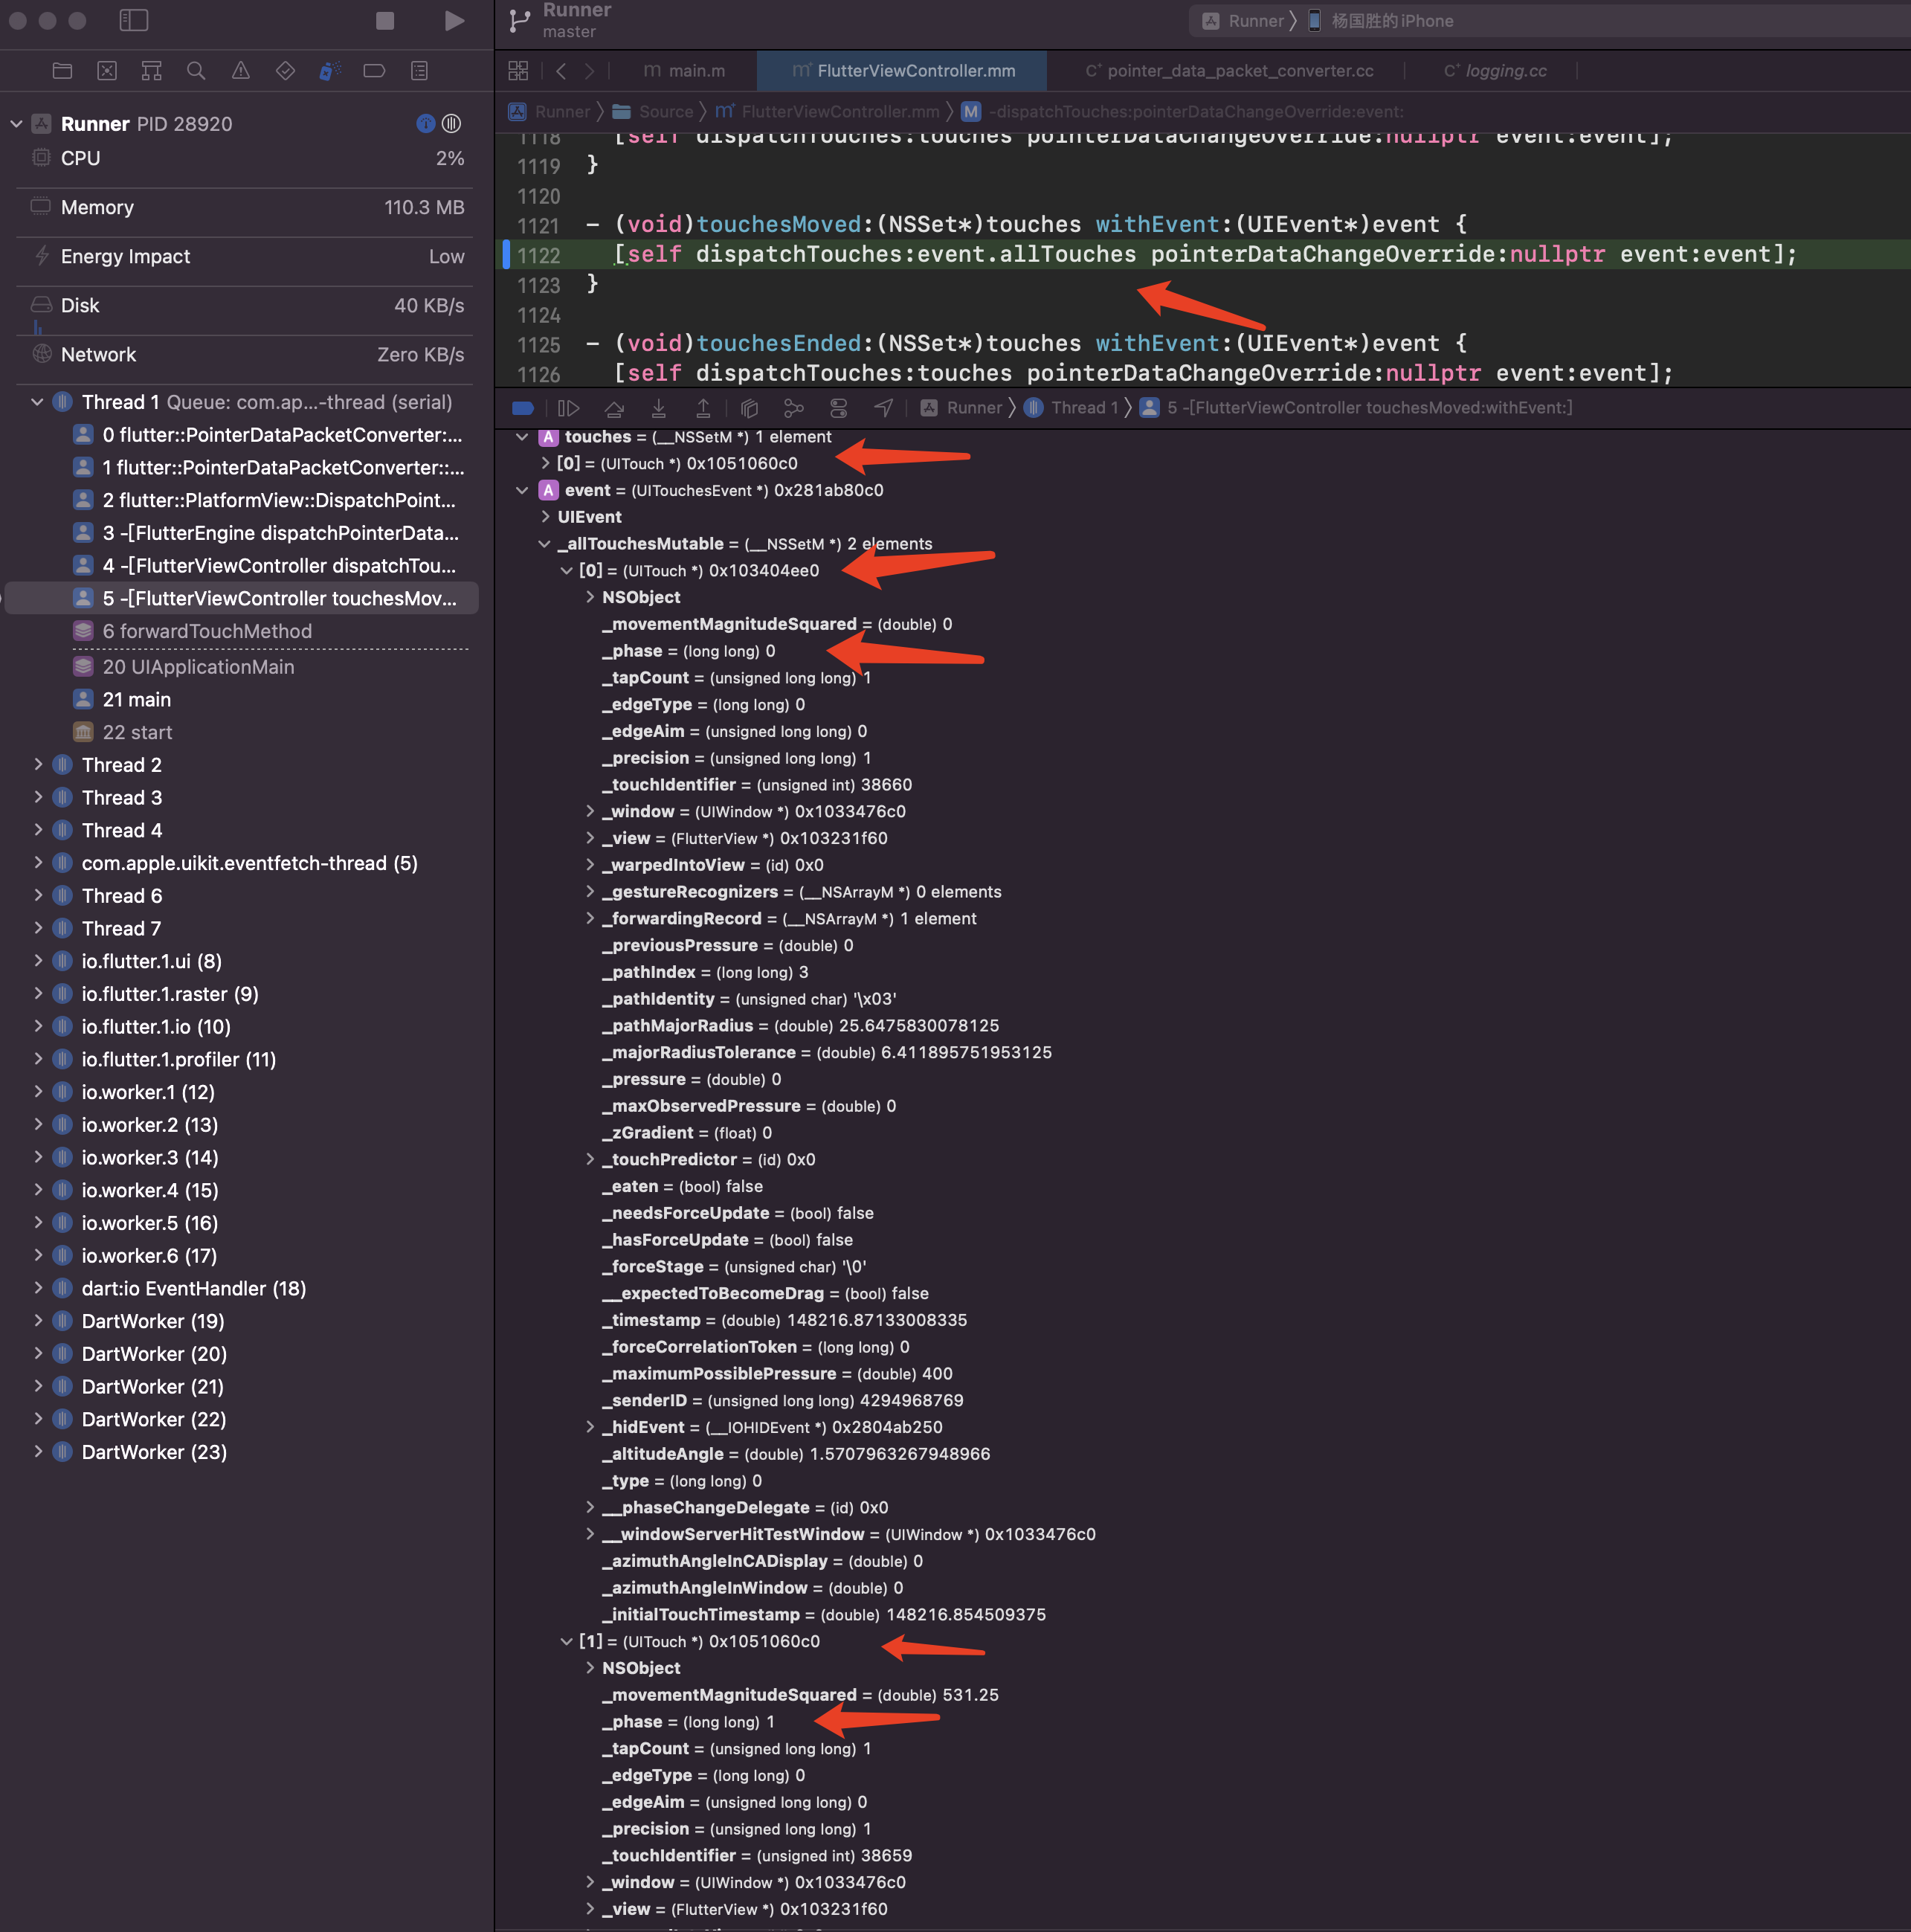Viewport: 1911px width, 1932px height.
Task: Open Debug Memory Graph
Action: tap(794, 408)
